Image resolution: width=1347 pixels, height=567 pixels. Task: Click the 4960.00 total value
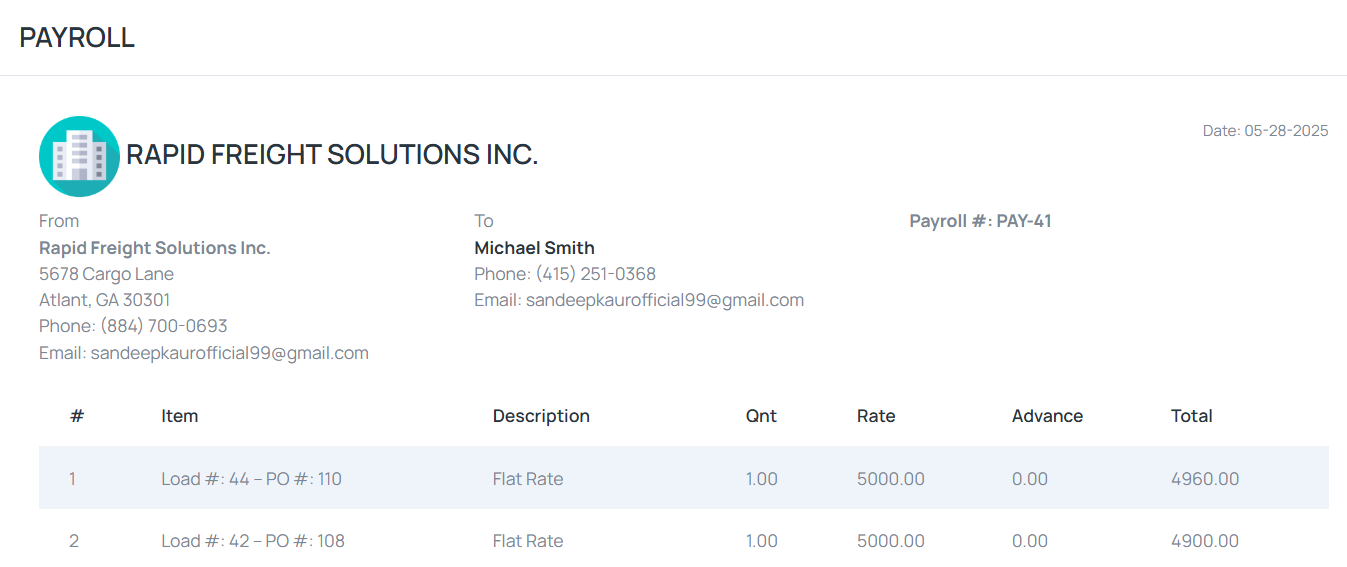(x=1205, y=479)
